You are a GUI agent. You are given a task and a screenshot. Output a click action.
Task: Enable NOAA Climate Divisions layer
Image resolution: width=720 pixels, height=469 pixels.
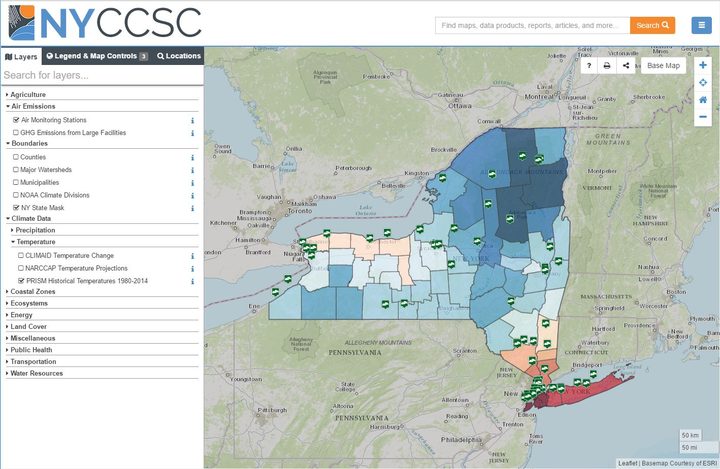pyautogui.click(x=16, y=195)
